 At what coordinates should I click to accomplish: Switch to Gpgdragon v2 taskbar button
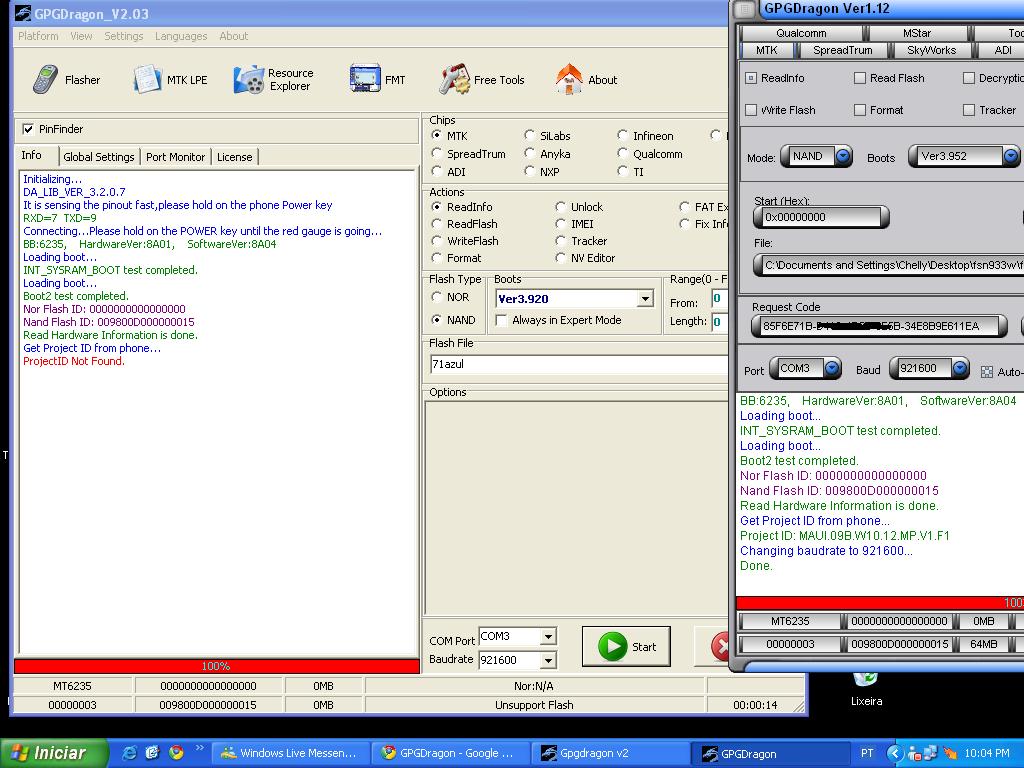pyautogui.click(x=609, y=753)
